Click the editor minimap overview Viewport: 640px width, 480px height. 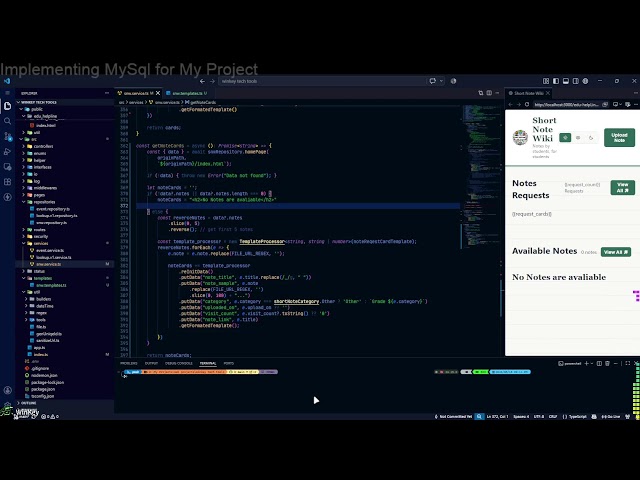482,229
